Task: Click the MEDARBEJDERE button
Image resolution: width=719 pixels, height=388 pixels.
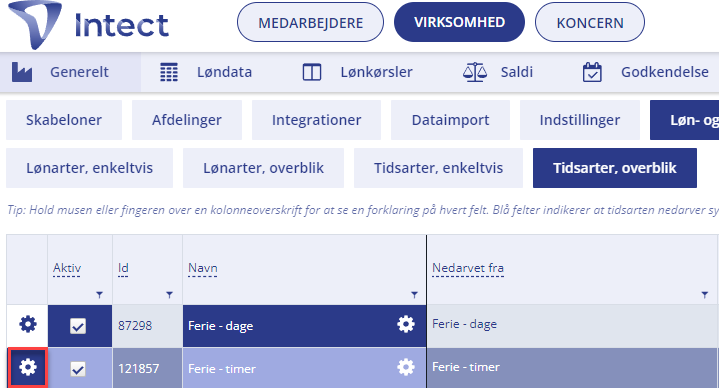Action: [x=310, y=22]
